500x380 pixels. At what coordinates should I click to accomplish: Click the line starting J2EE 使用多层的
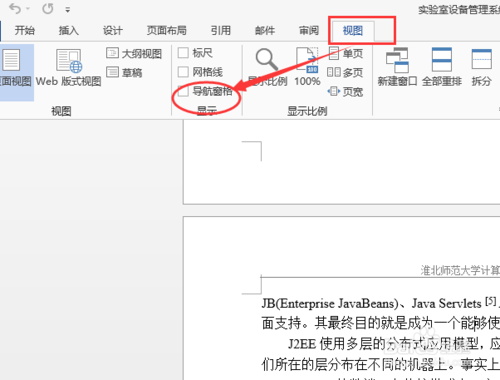click(x=393, y=344)
